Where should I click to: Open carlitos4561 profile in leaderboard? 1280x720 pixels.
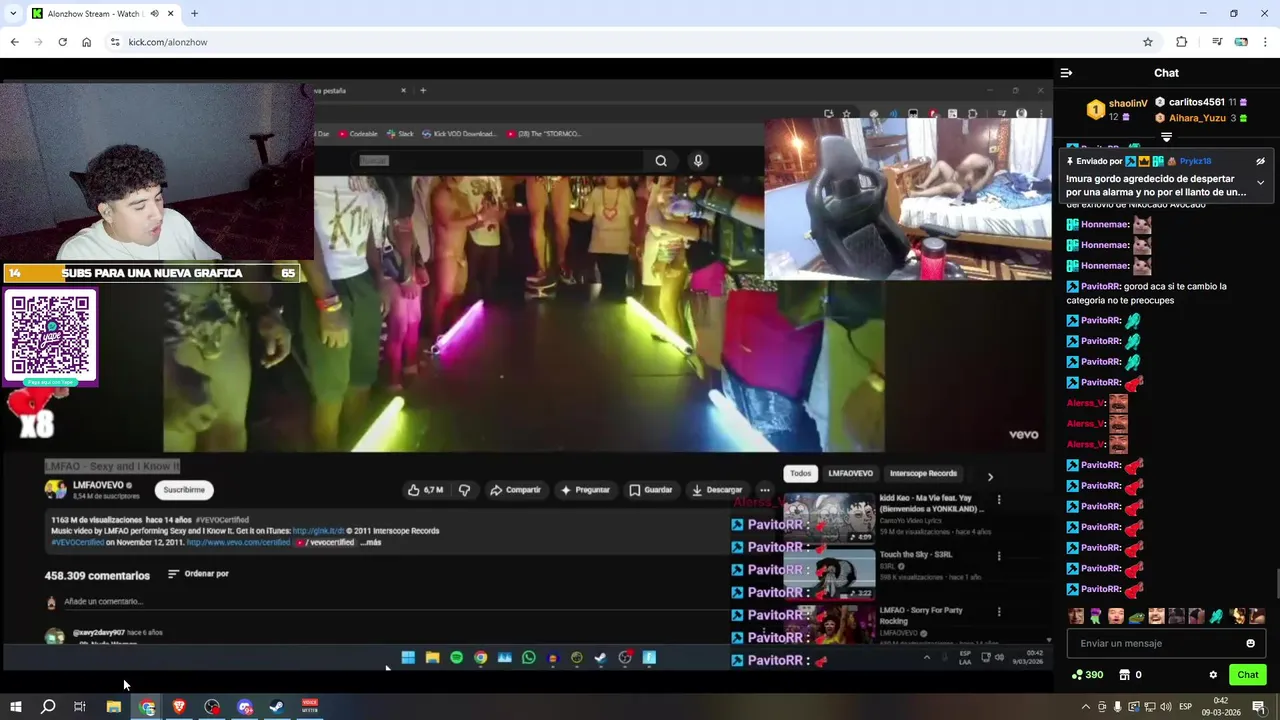click(1197, 102)
